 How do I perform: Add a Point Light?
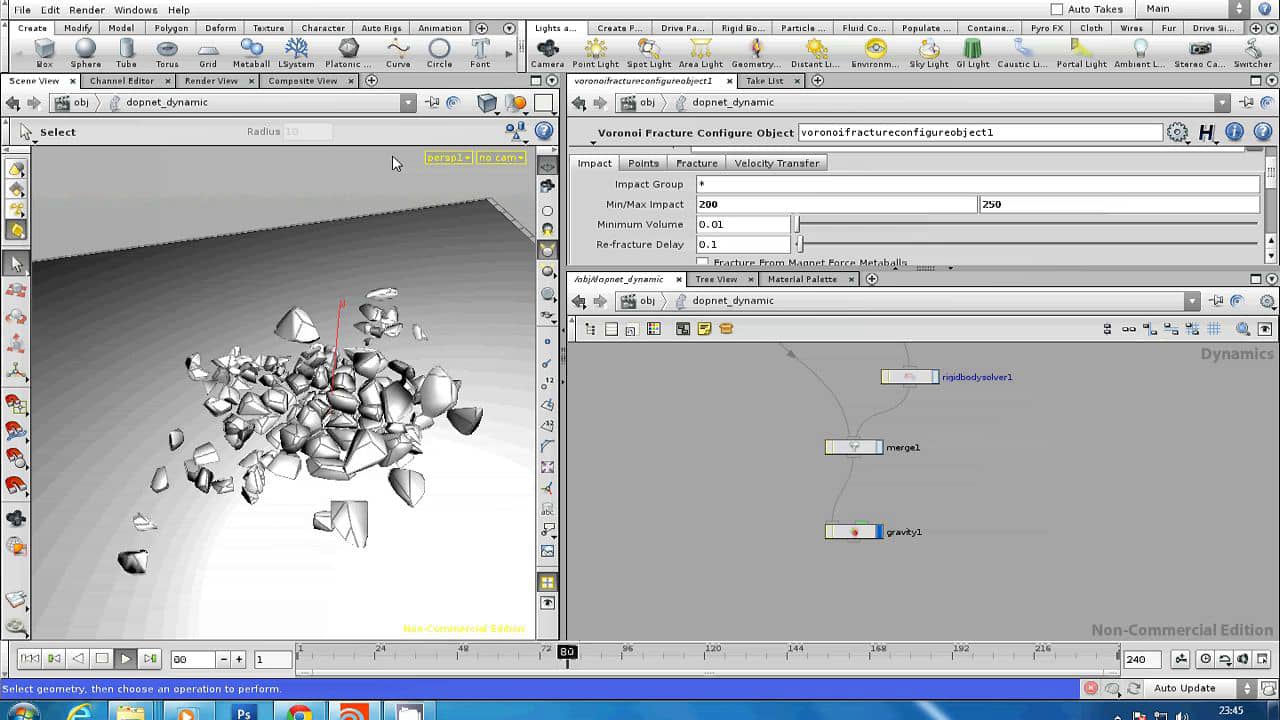point(595,53)
